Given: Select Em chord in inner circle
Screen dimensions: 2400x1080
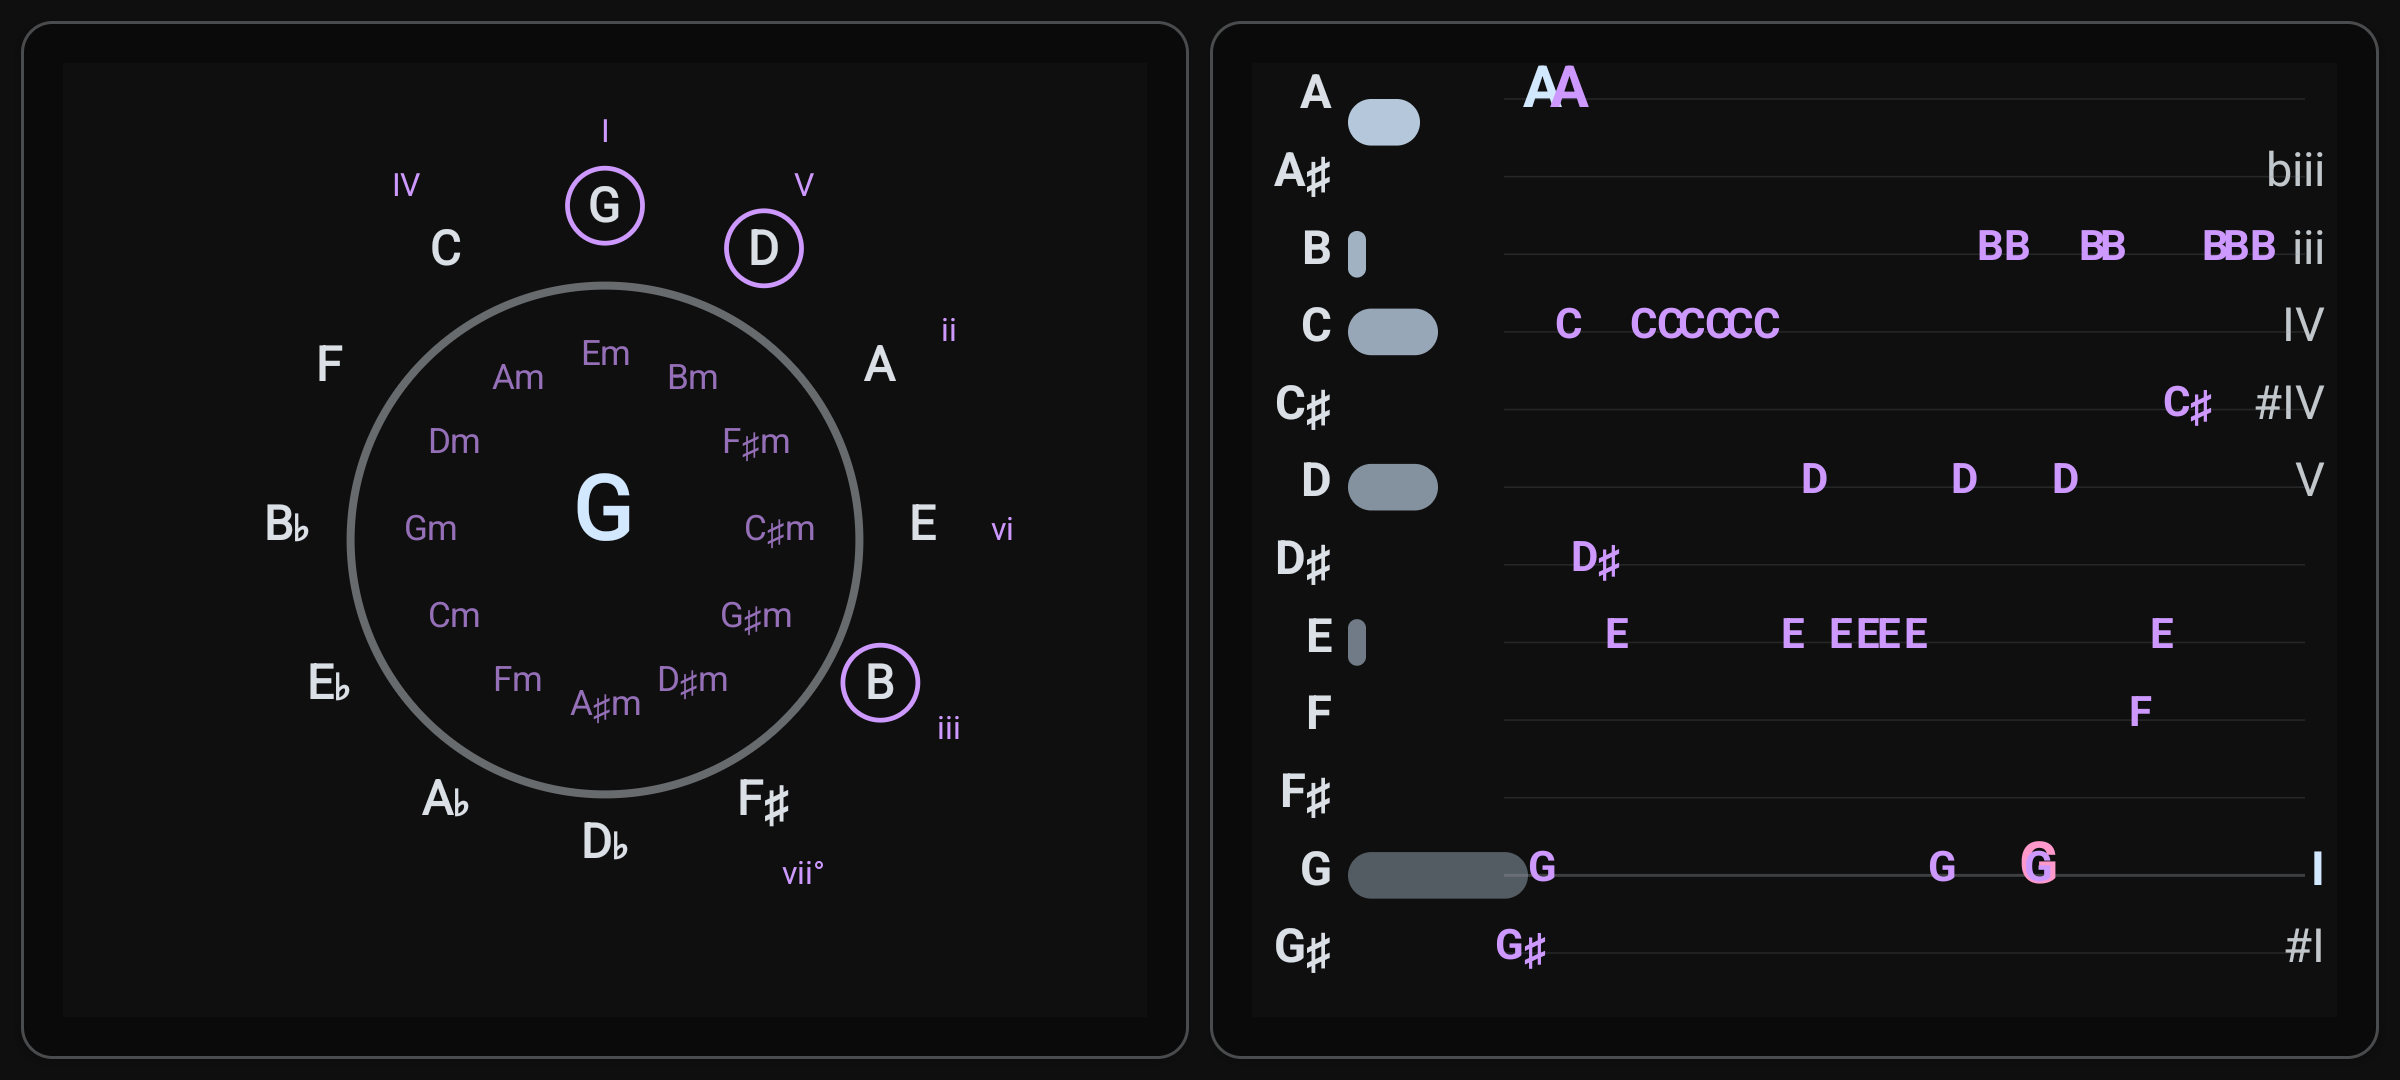Looking at the screenshot, I should pos(605,353).
